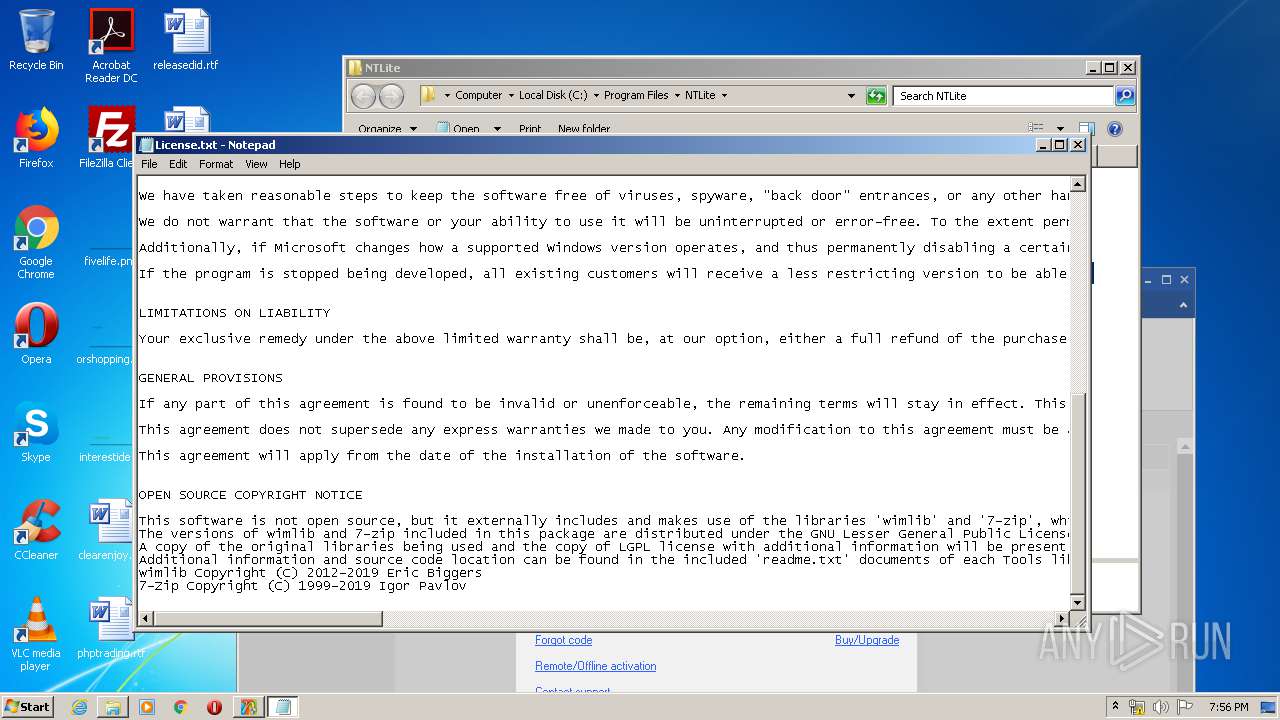Launch Opera browser shortcut
The height and width of the screenshot is (720, 1280).
tap(36, 334)
